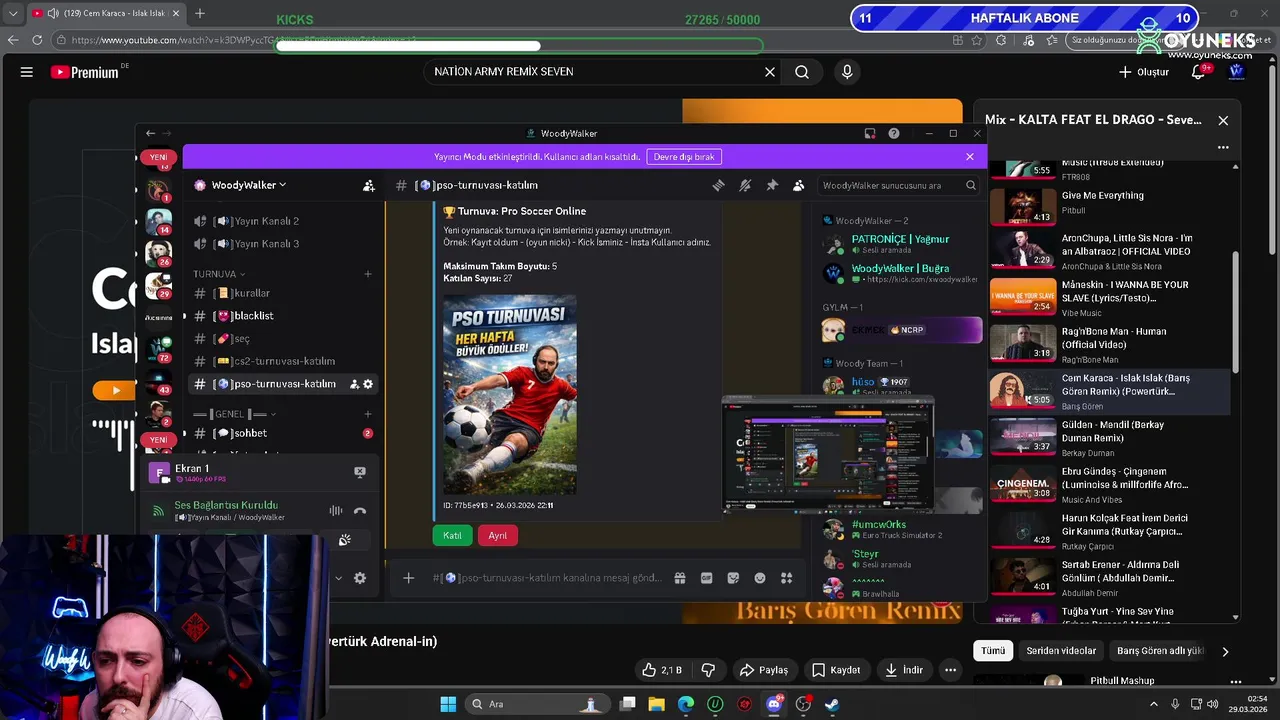Show next filter chips arrow
This screenshot has height=720, width=1280.
1225,651
